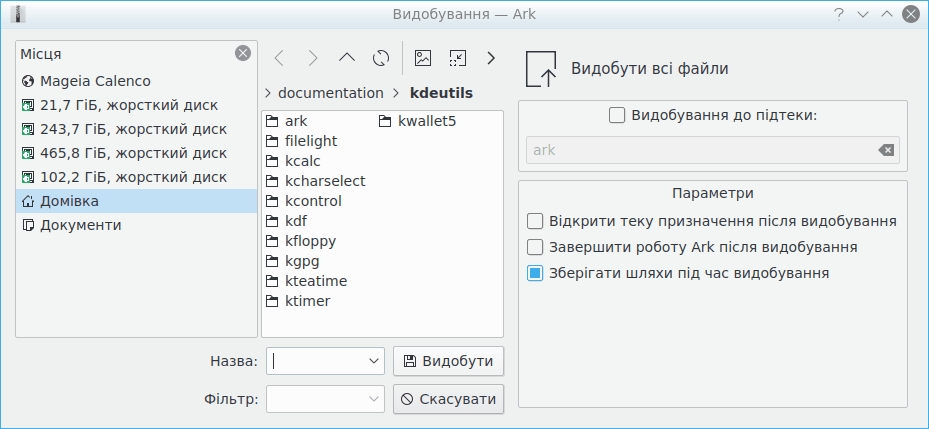The image size is (929, 429).
Task: Open the Фільтр dropdown list
Action: pyautogui.click(x=375, y=400)
